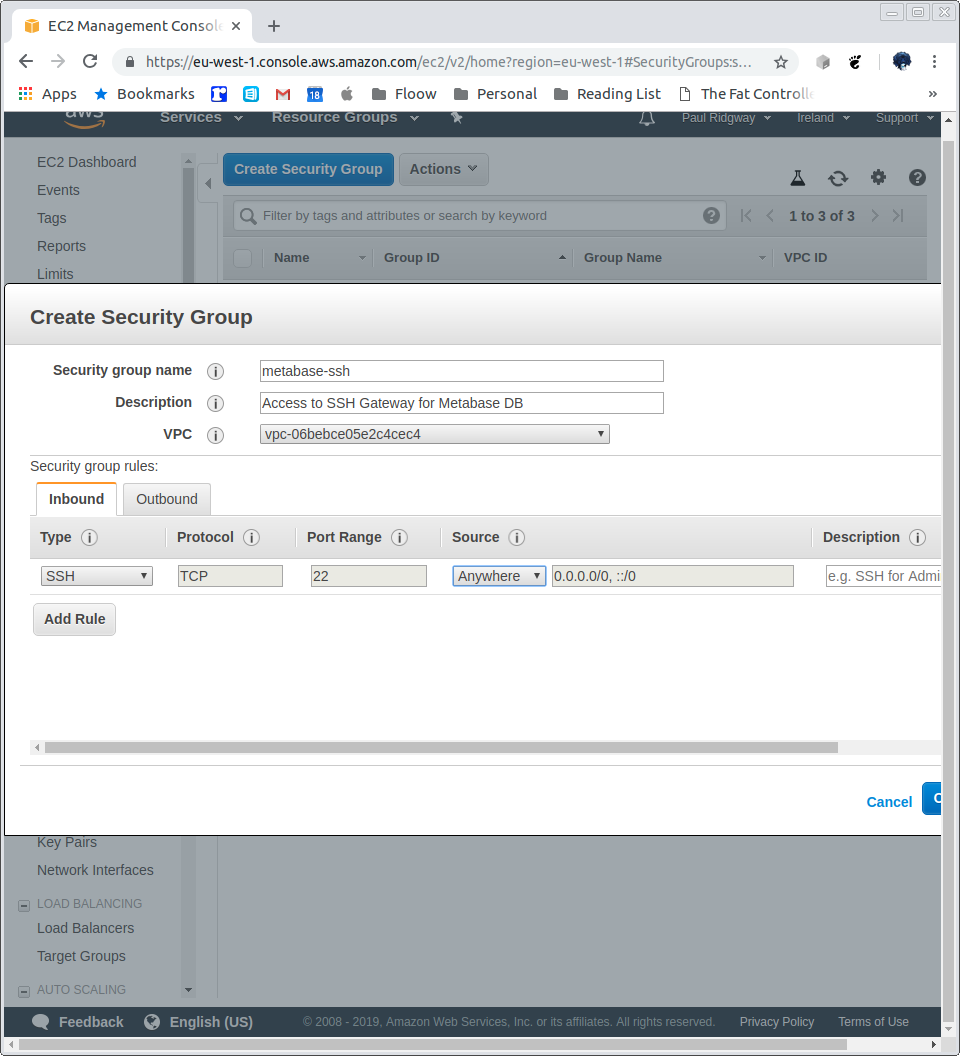Close the EC2 Management Console tab
Viewport: 960px width, 1056px height.
(236, 26)
